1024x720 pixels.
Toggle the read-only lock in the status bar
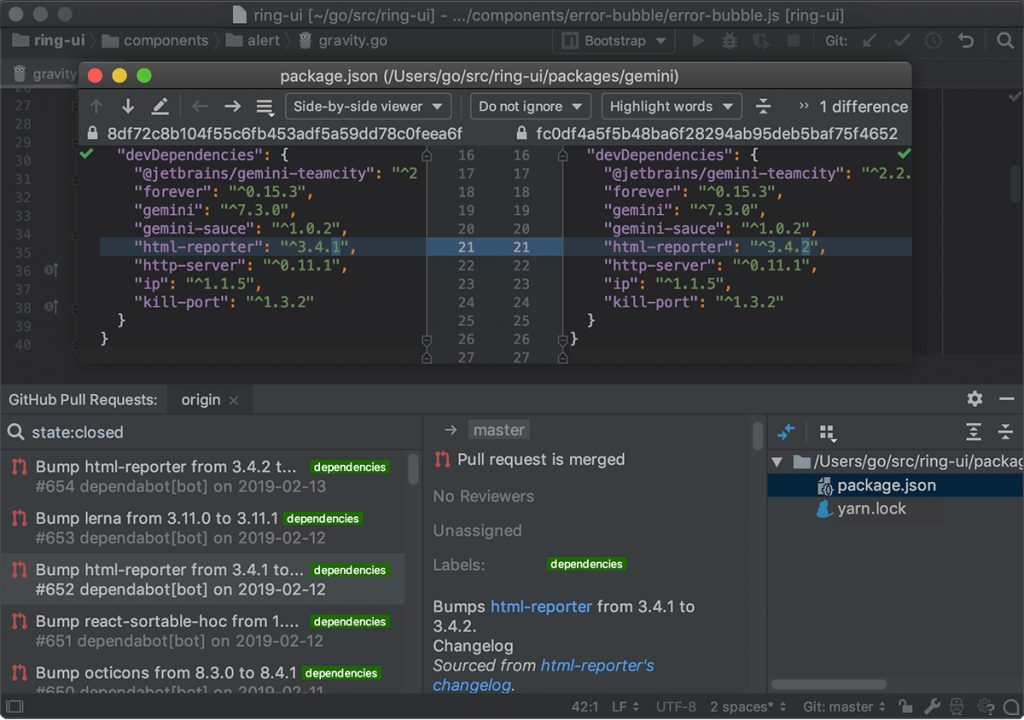pos(907,705)
